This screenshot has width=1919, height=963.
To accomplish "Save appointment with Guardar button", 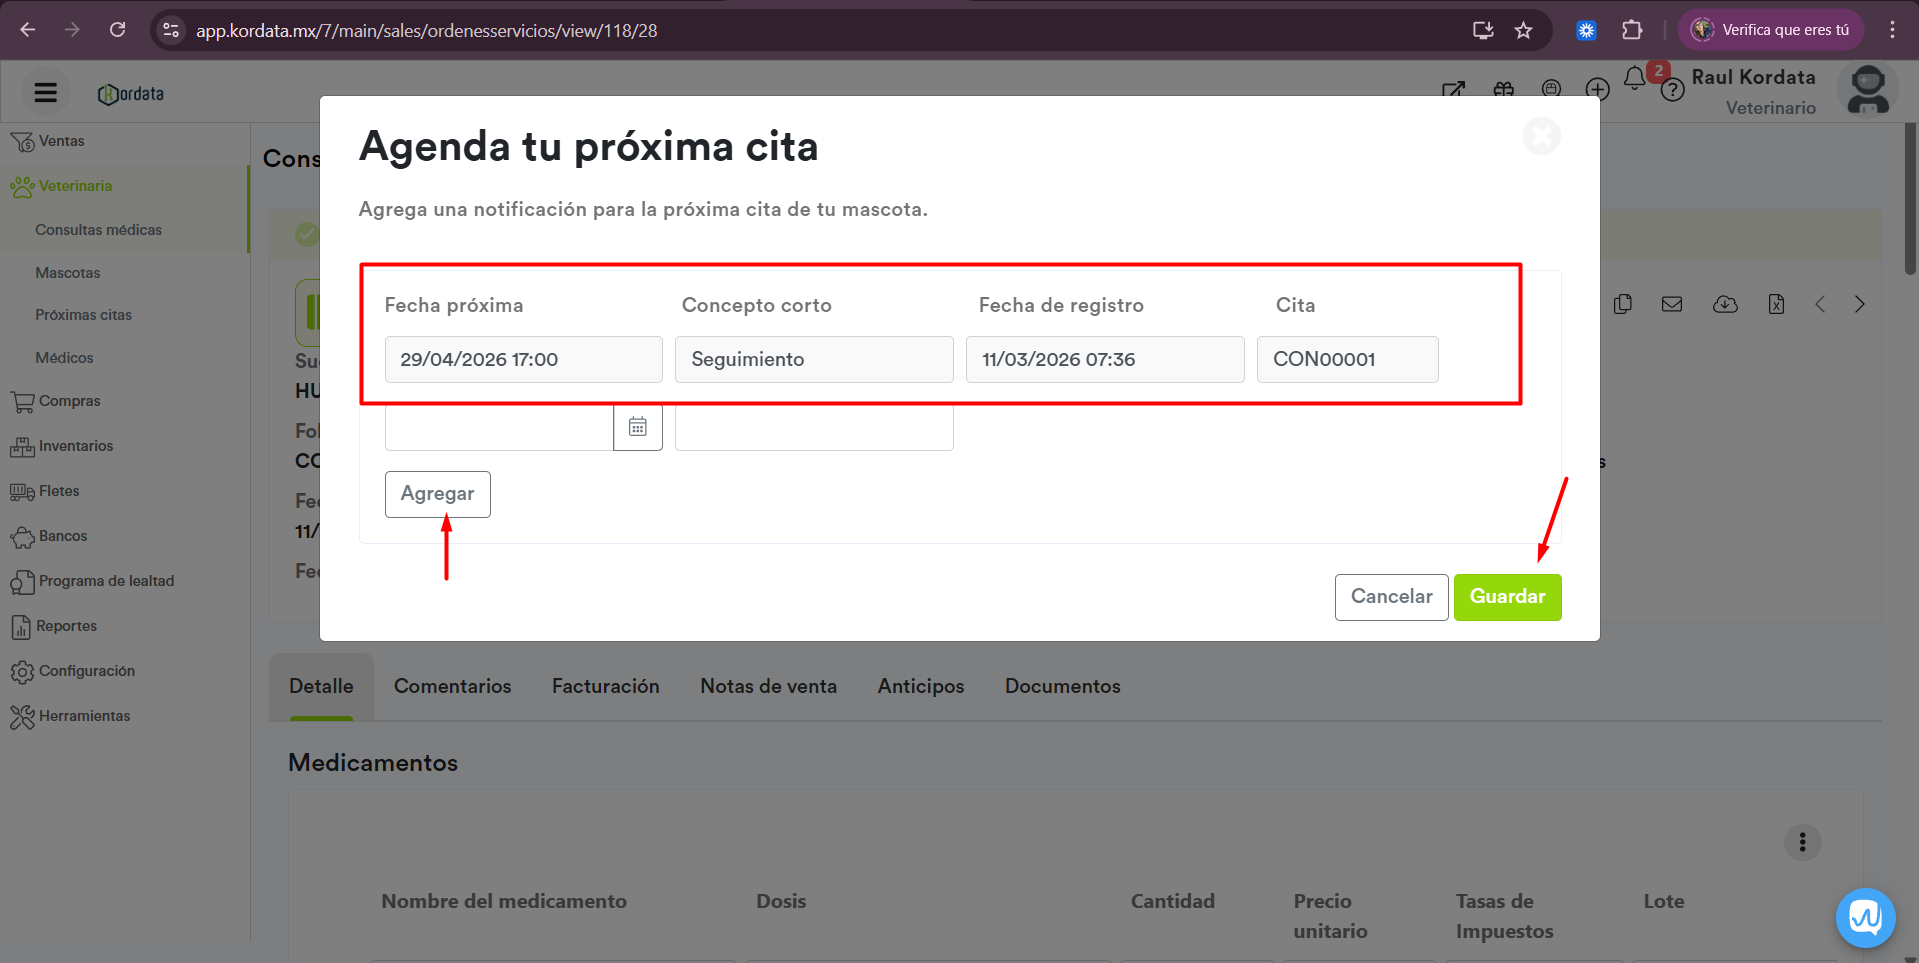I will 1507,597.
